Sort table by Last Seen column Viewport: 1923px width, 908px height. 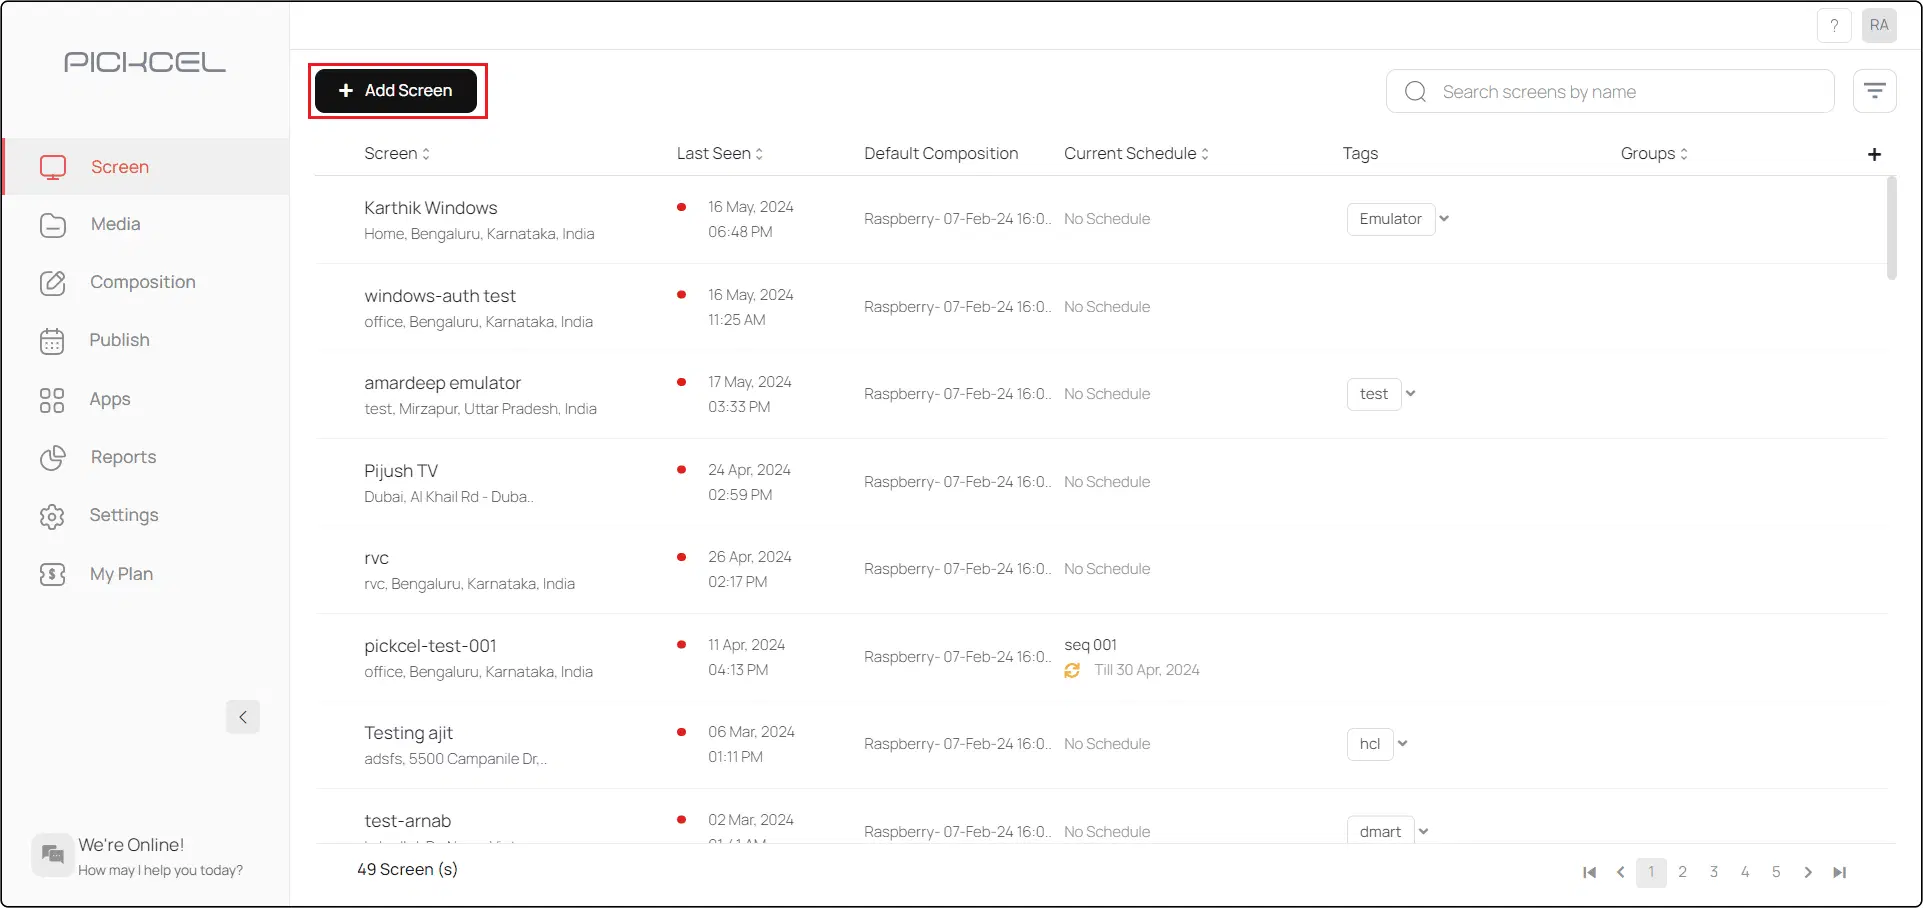[x=719, y=154]
